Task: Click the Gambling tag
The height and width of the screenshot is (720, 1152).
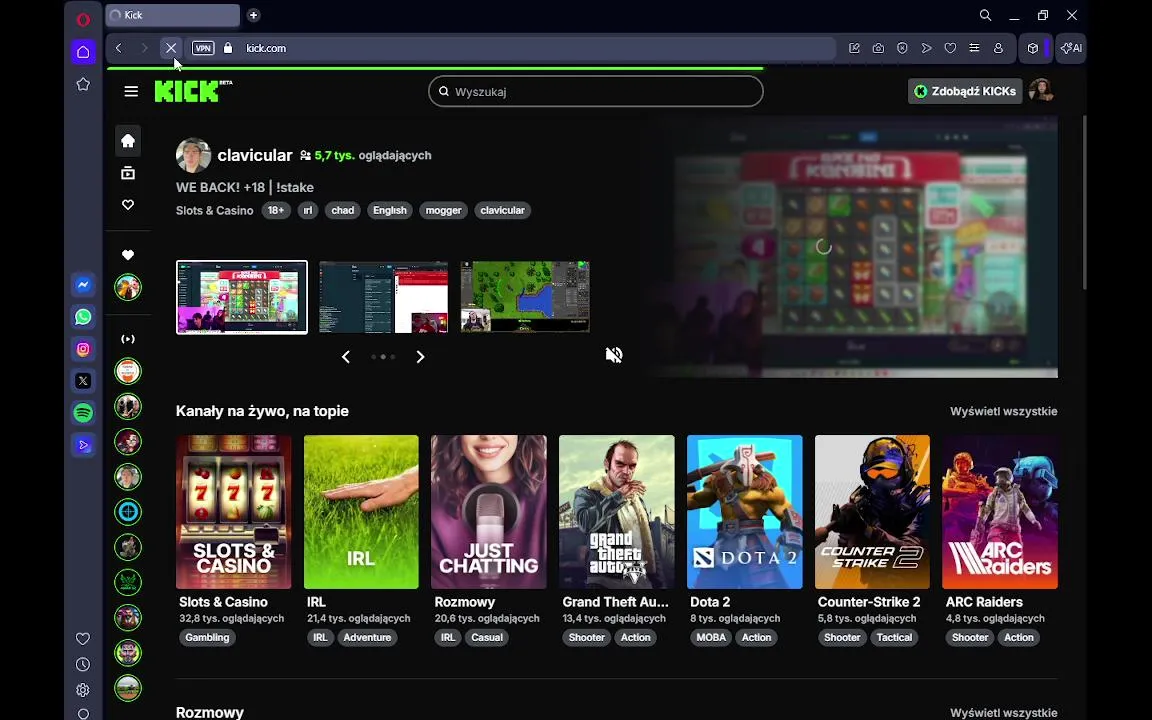Action: tap(207, 638)
